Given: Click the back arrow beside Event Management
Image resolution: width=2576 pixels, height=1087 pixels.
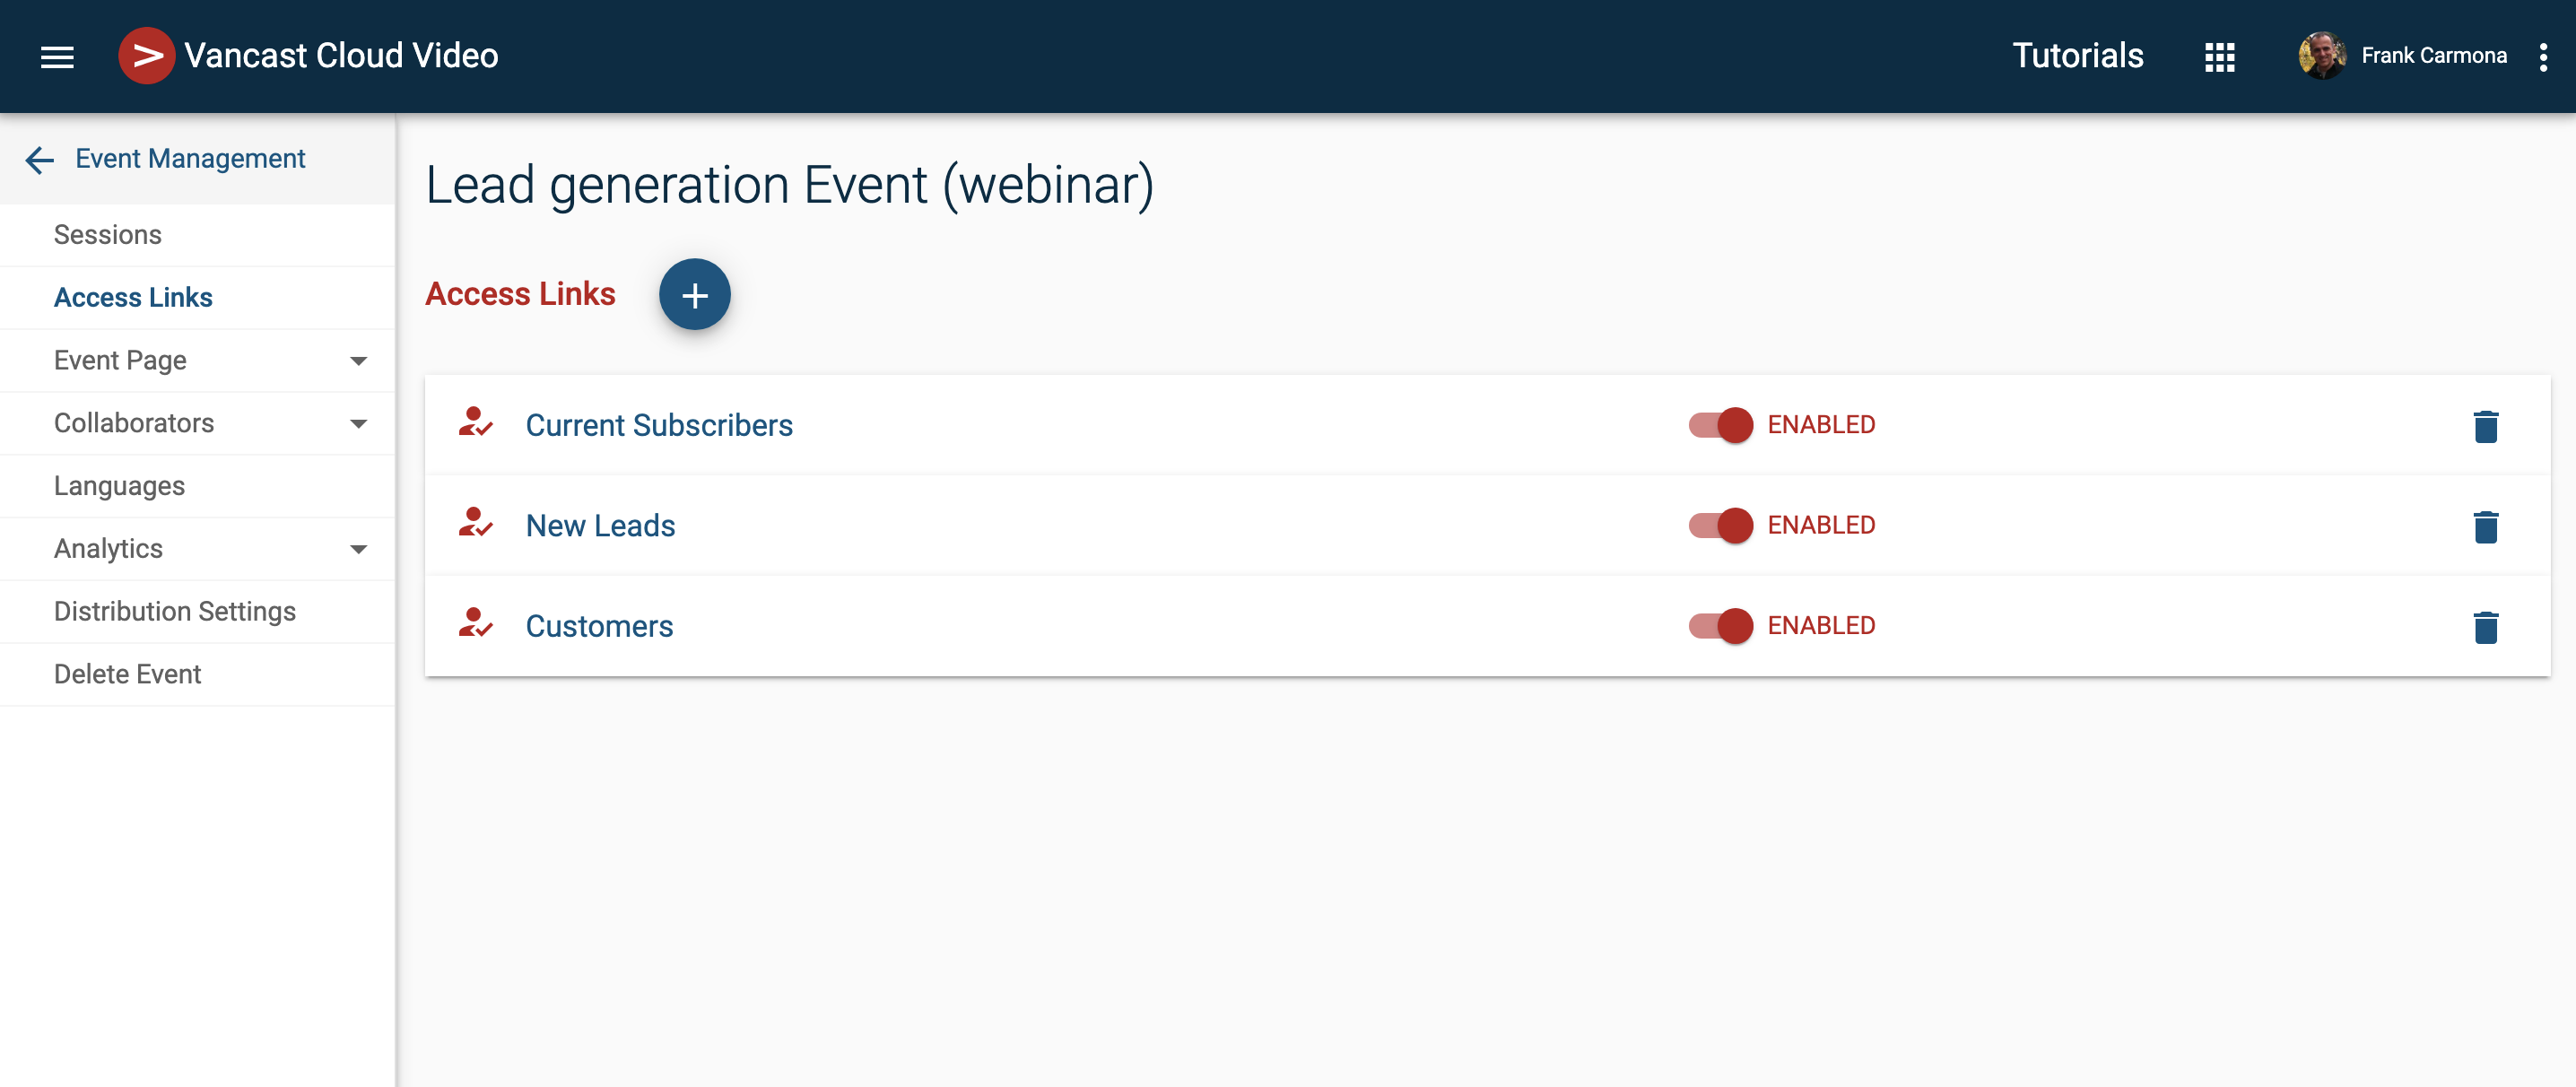Looking at the screenshot, I should 39,160.
